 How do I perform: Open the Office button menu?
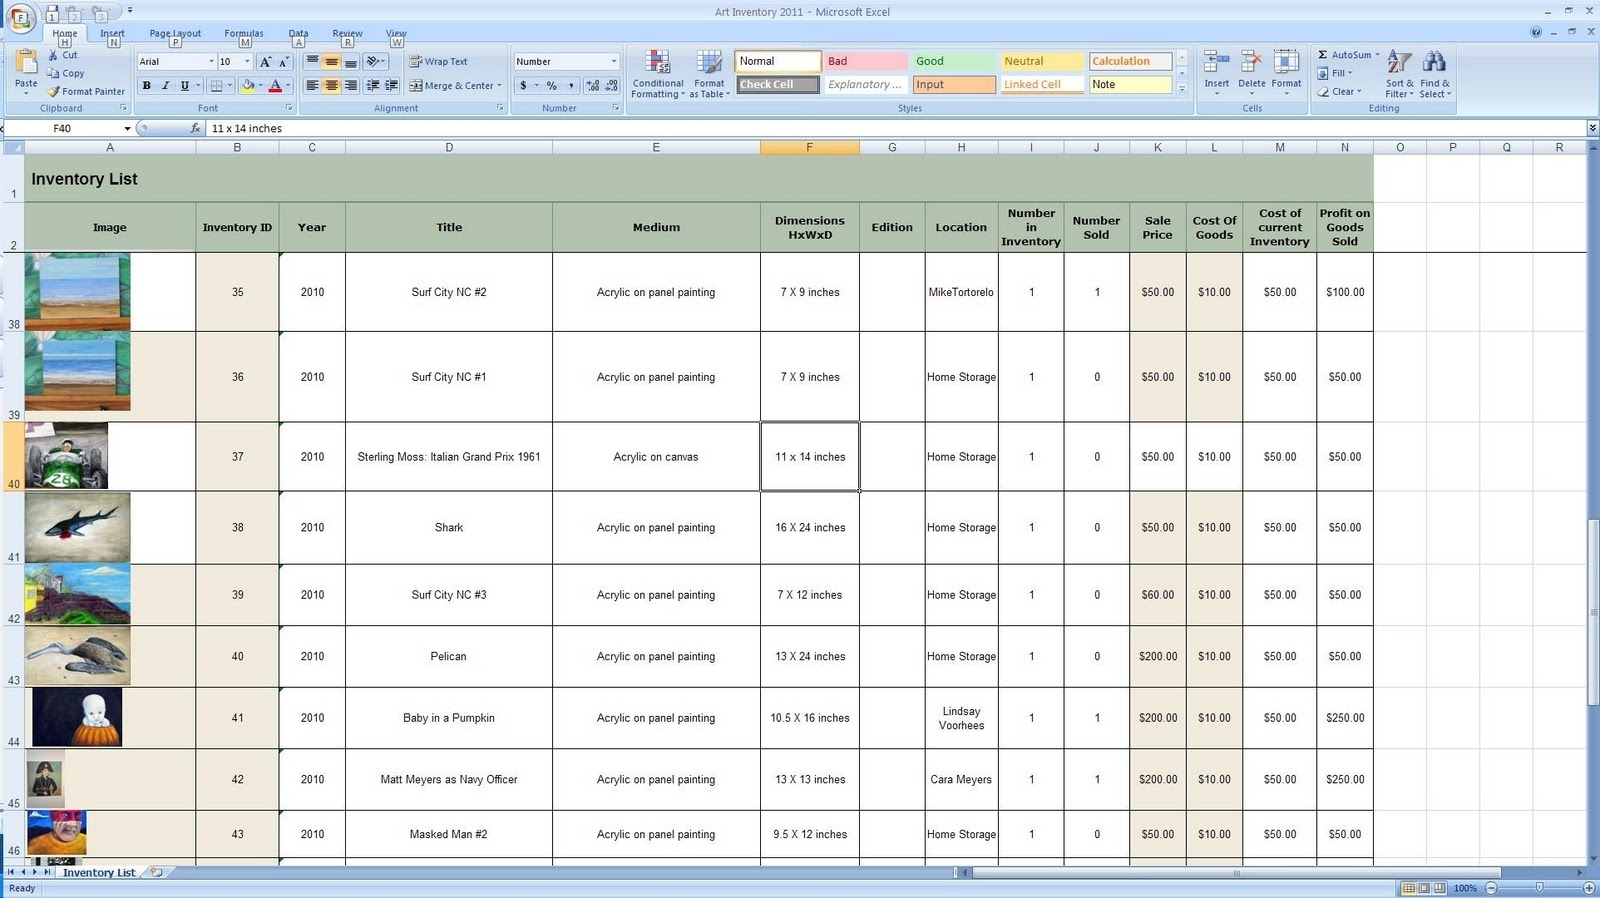click(21, 18)
